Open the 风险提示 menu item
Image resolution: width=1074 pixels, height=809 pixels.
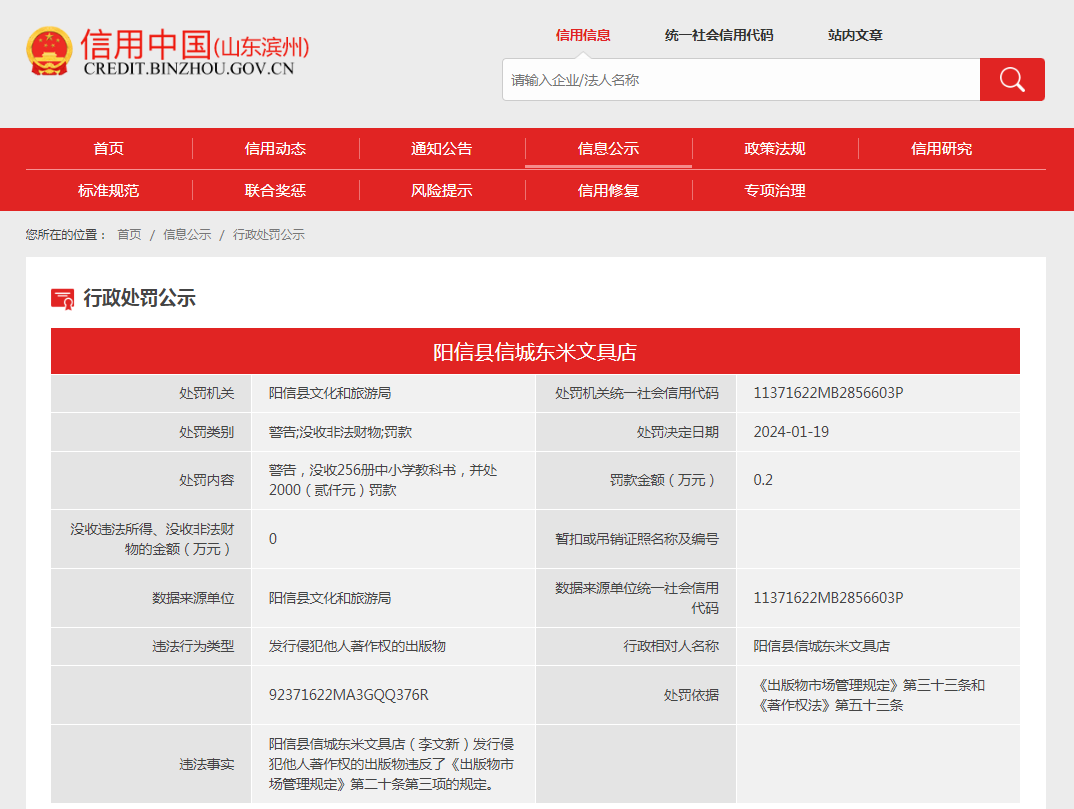[x=441, y=191]
